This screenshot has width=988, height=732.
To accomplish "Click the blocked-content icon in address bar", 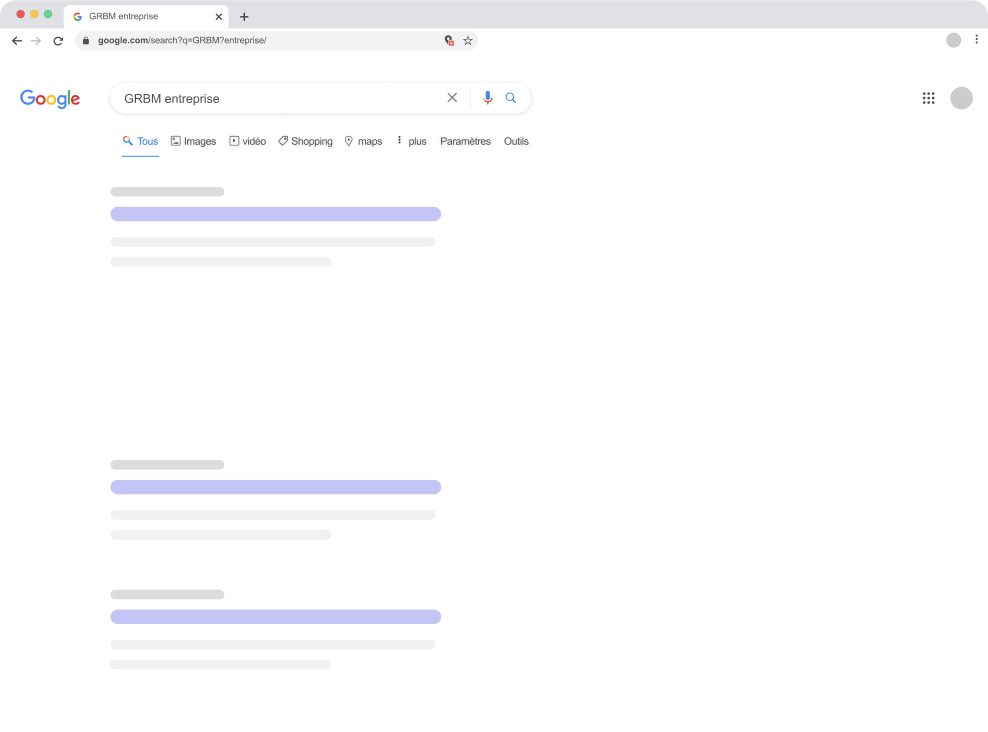I will click(x=449, y=41).
